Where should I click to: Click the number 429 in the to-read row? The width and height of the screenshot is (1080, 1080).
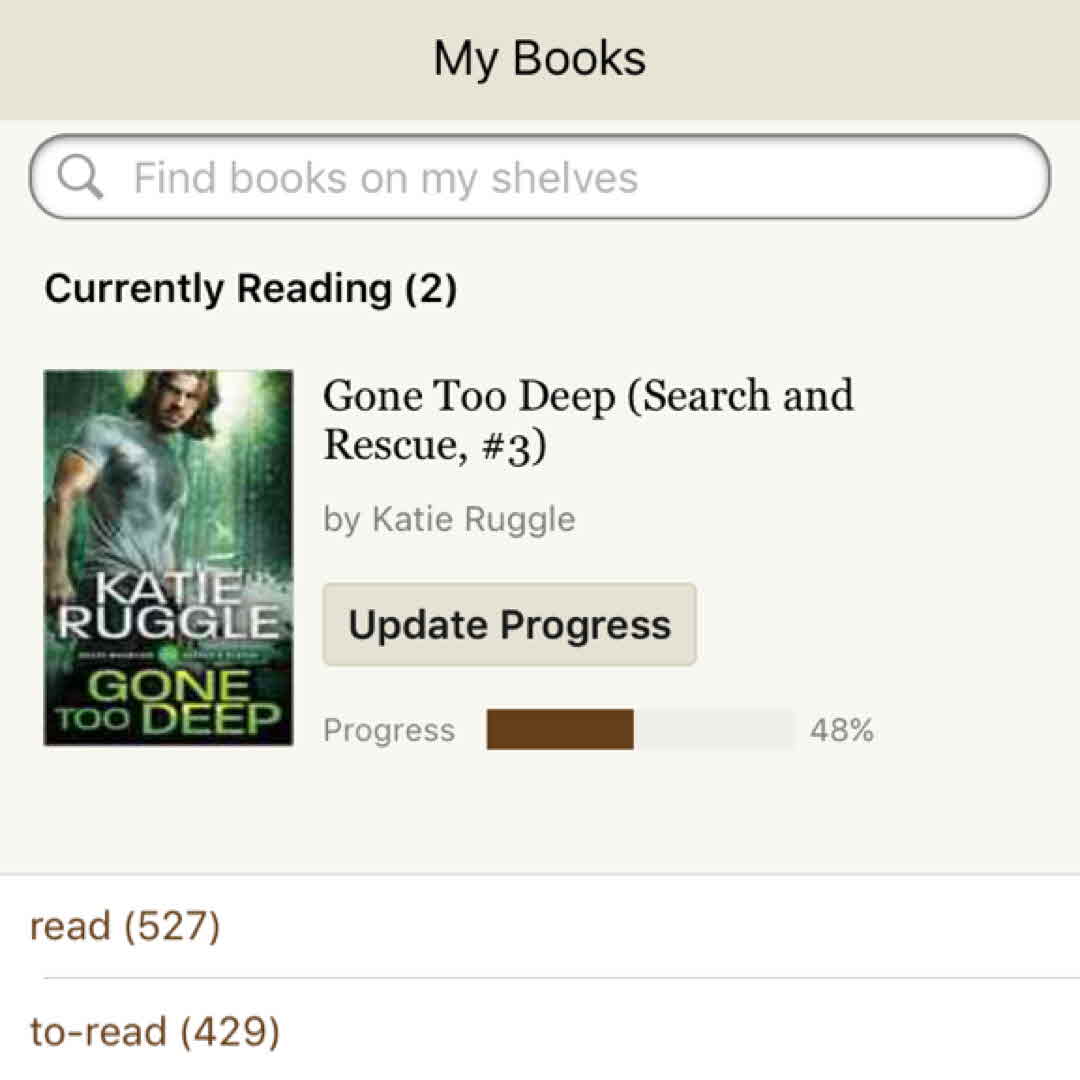(x=229, y=1031)
